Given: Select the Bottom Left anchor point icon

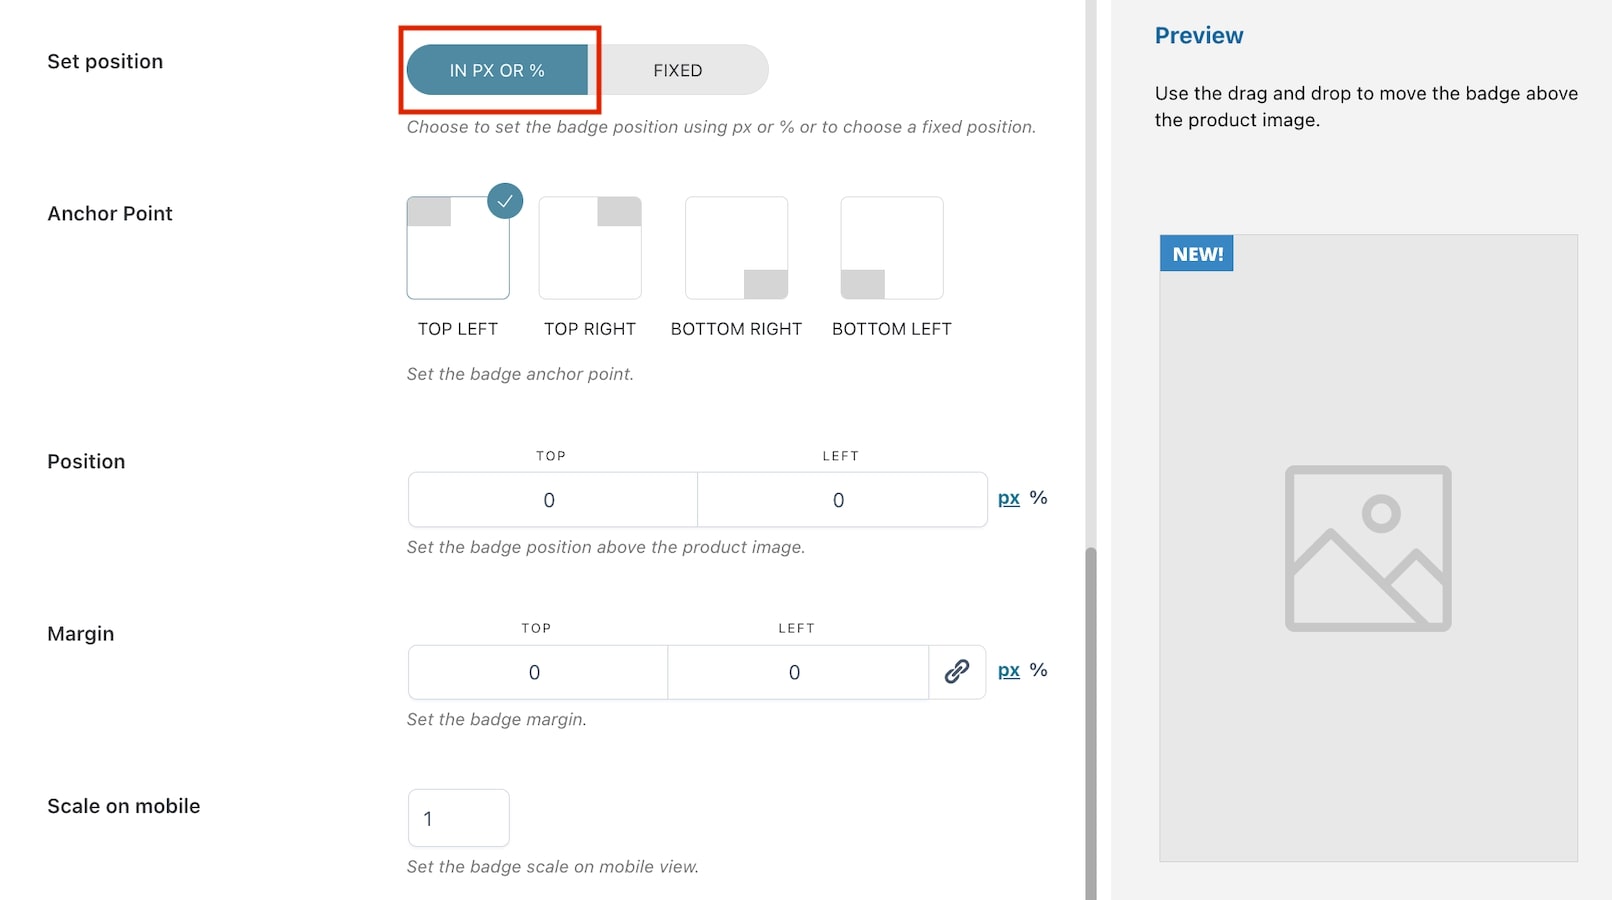Looking at the screenshot, I should 892,248.
